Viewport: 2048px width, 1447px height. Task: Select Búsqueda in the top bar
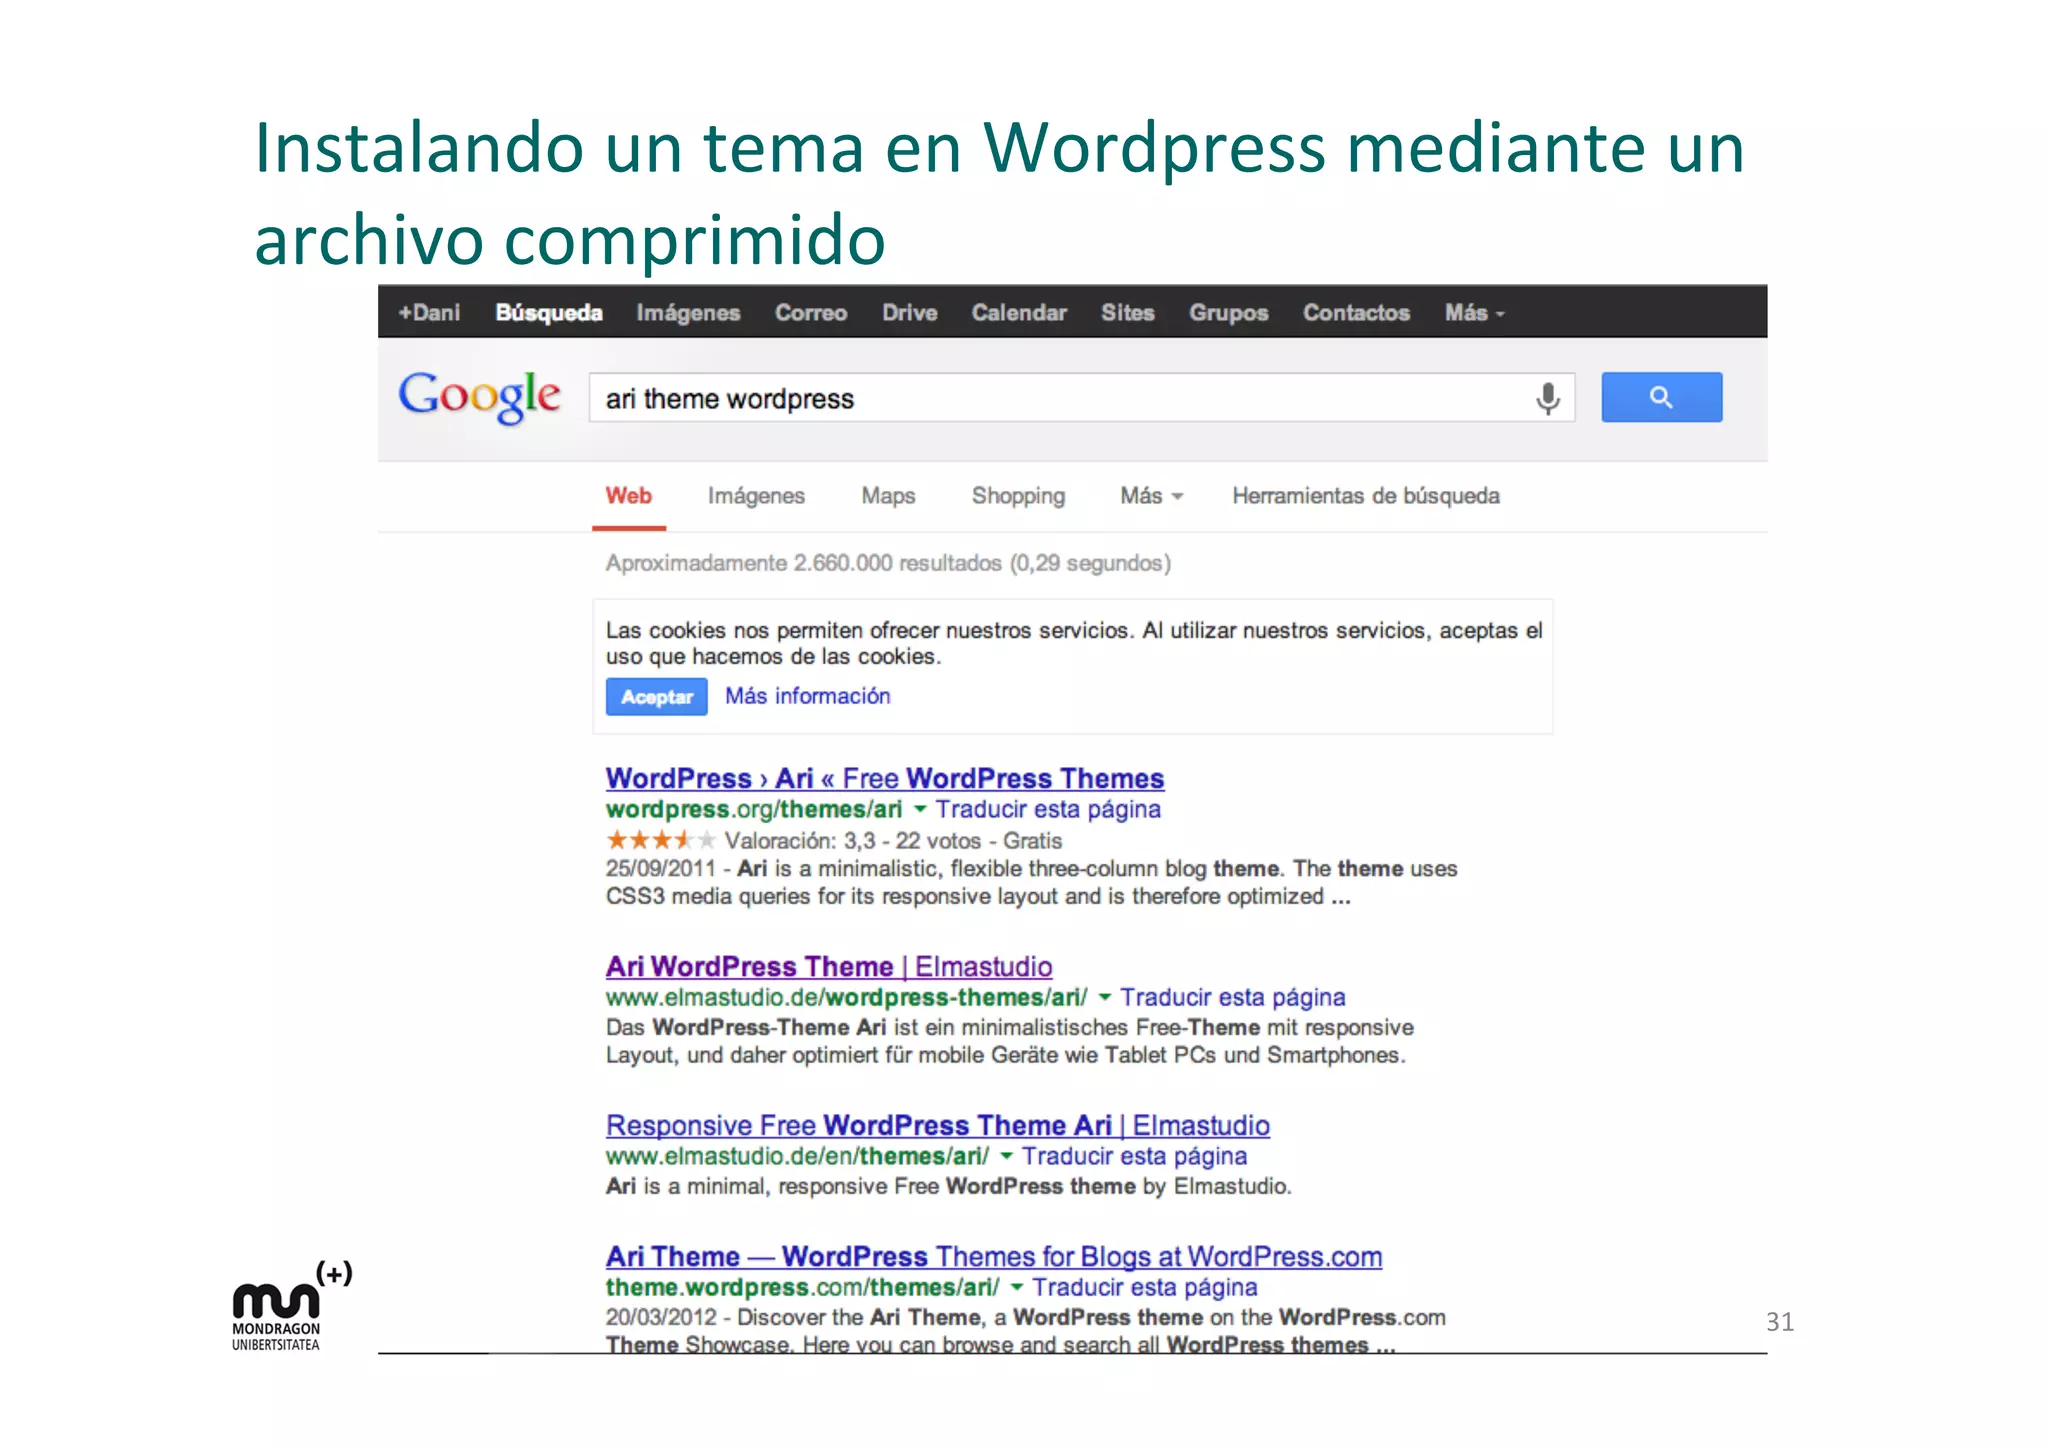[x=549, y=313]
